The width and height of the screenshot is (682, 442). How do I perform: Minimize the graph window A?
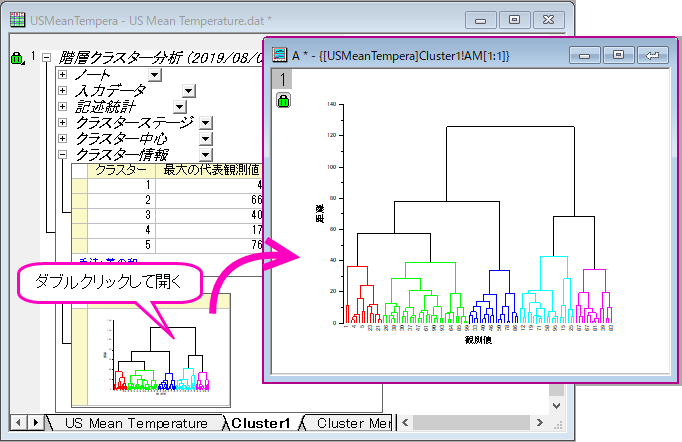click(585, 55)
